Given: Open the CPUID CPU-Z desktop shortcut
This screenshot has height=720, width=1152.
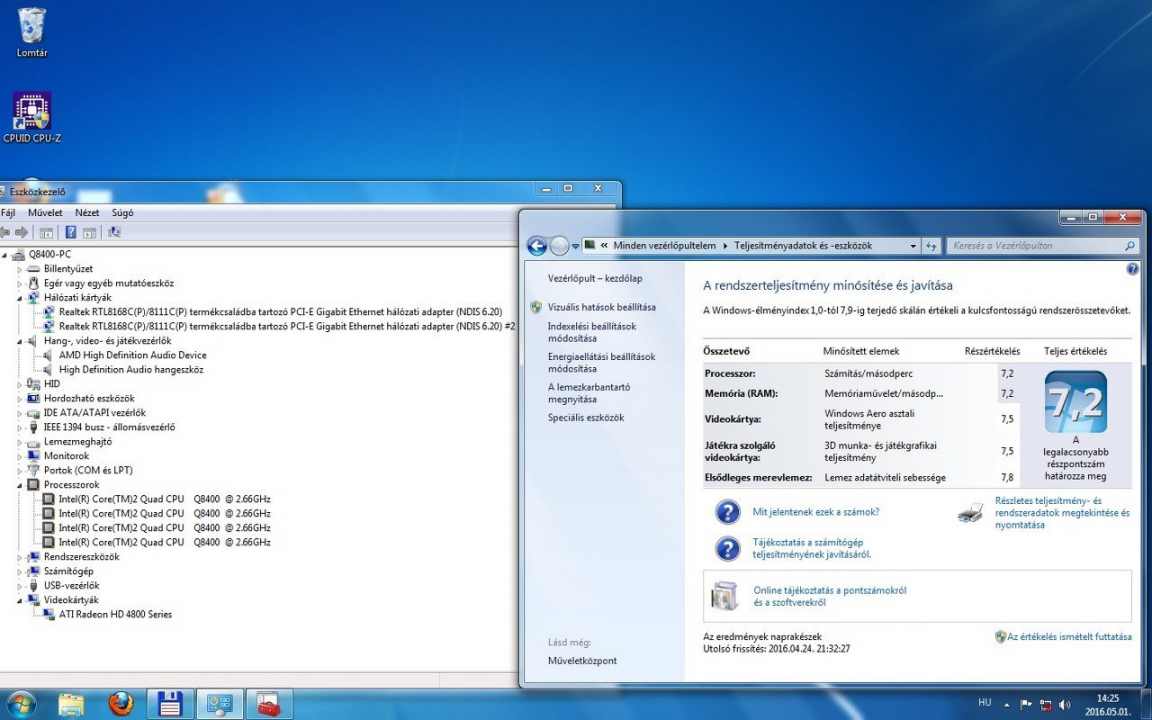Looking at the screenshot, I should tap(32, 118).
